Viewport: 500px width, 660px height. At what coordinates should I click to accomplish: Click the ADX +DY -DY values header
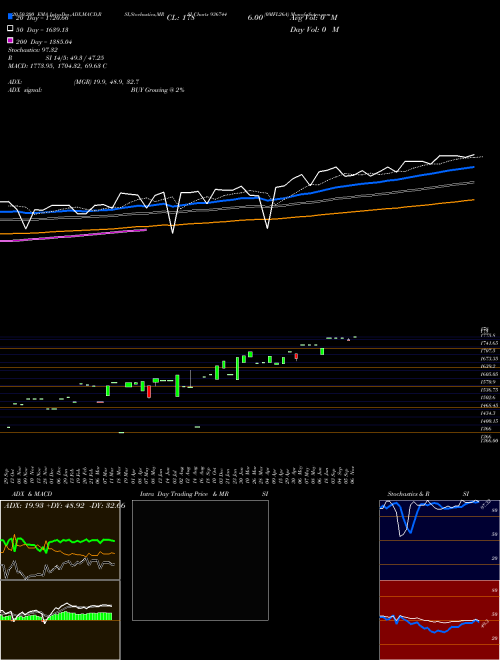pyautogui.click(x=64, y=506)
